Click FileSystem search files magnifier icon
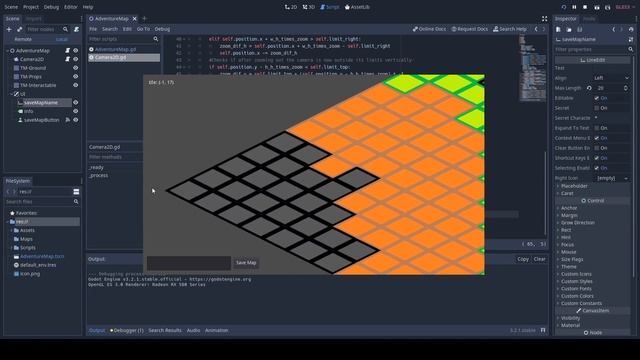 [x=76, y=202]
